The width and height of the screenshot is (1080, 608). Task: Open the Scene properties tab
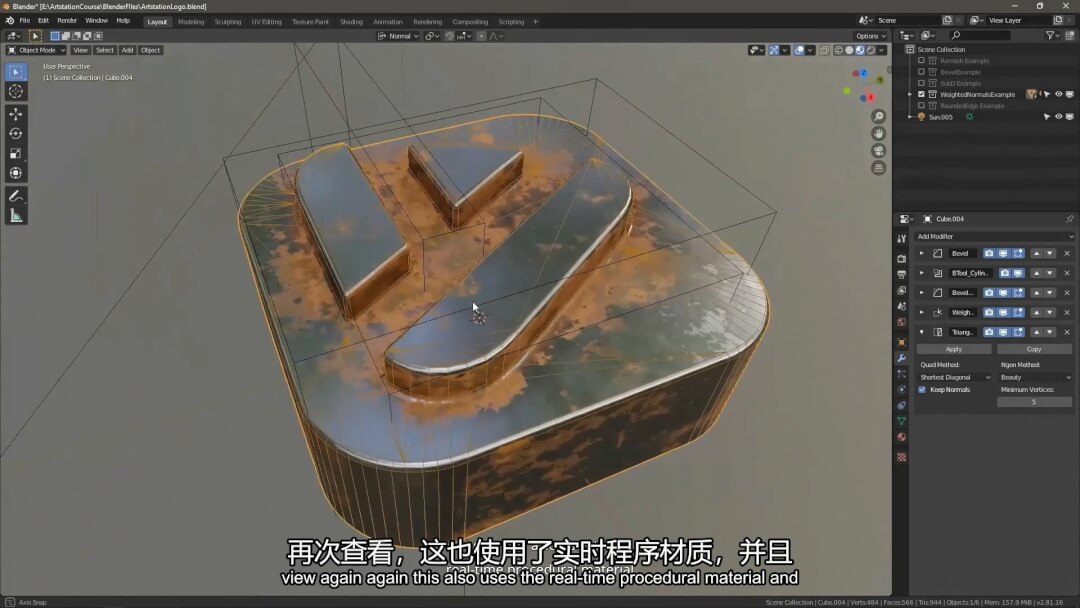click(x=902, y=306)
